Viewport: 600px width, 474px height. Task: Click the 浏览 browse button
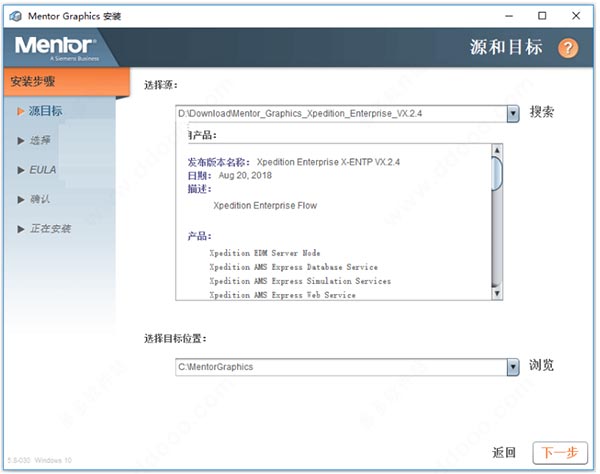[x=541, y=365]
